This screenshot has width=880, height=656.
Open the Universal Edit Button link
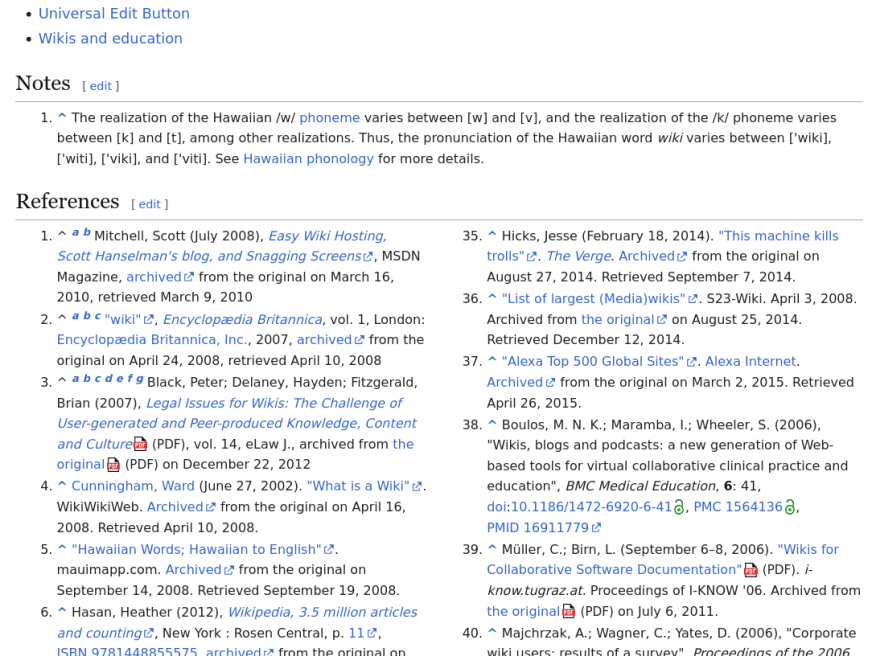(x=114, y=13)
